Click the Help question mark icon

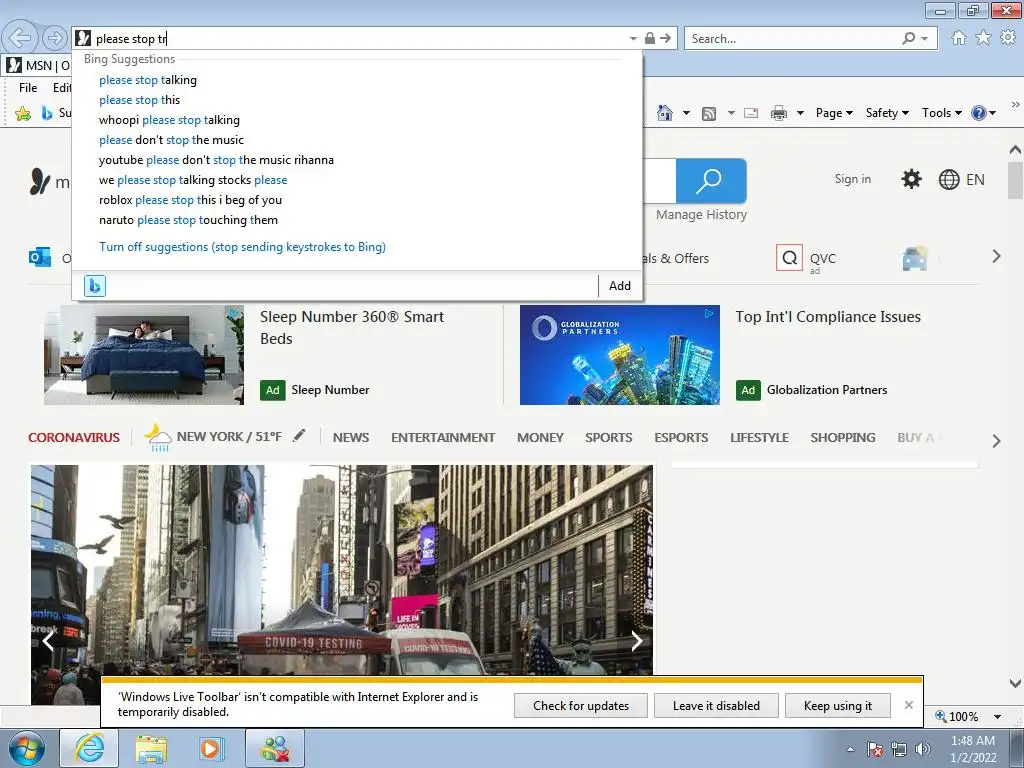click(x=978, y=113)
